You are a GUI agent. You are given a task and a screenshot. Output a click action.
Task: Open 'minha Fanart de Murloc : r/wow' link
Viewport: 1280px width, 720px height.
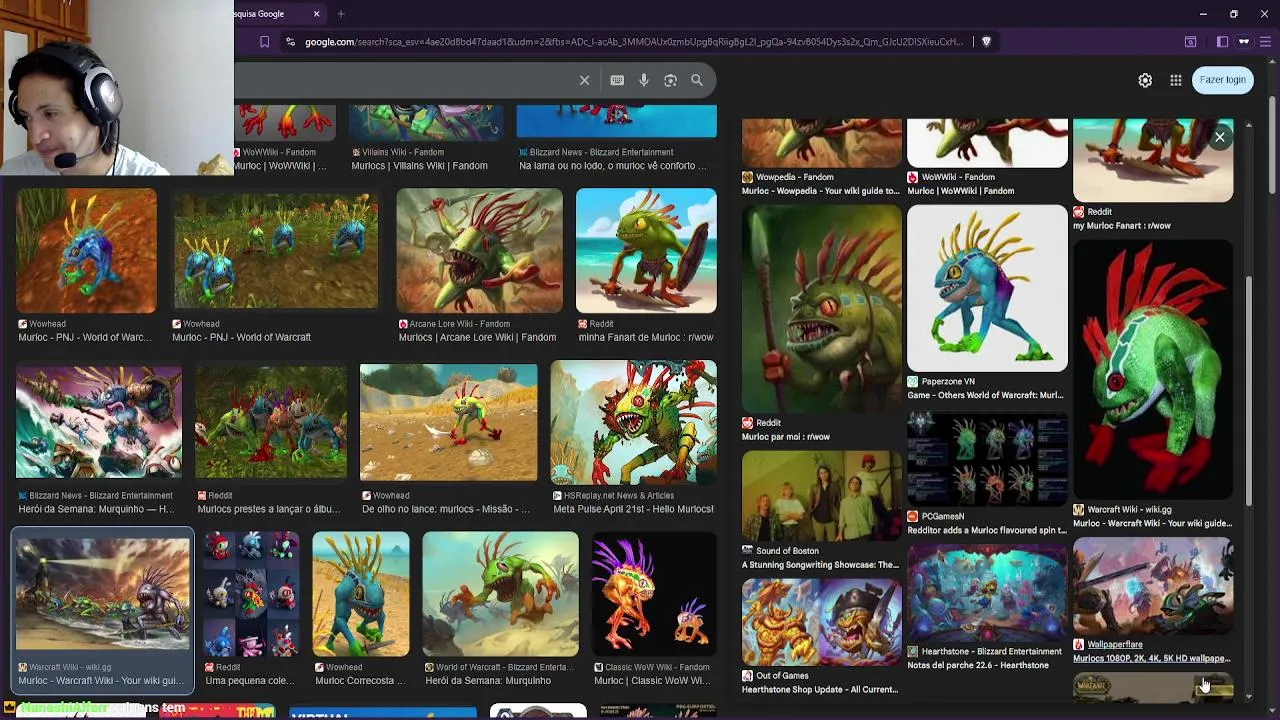[646, 338]
